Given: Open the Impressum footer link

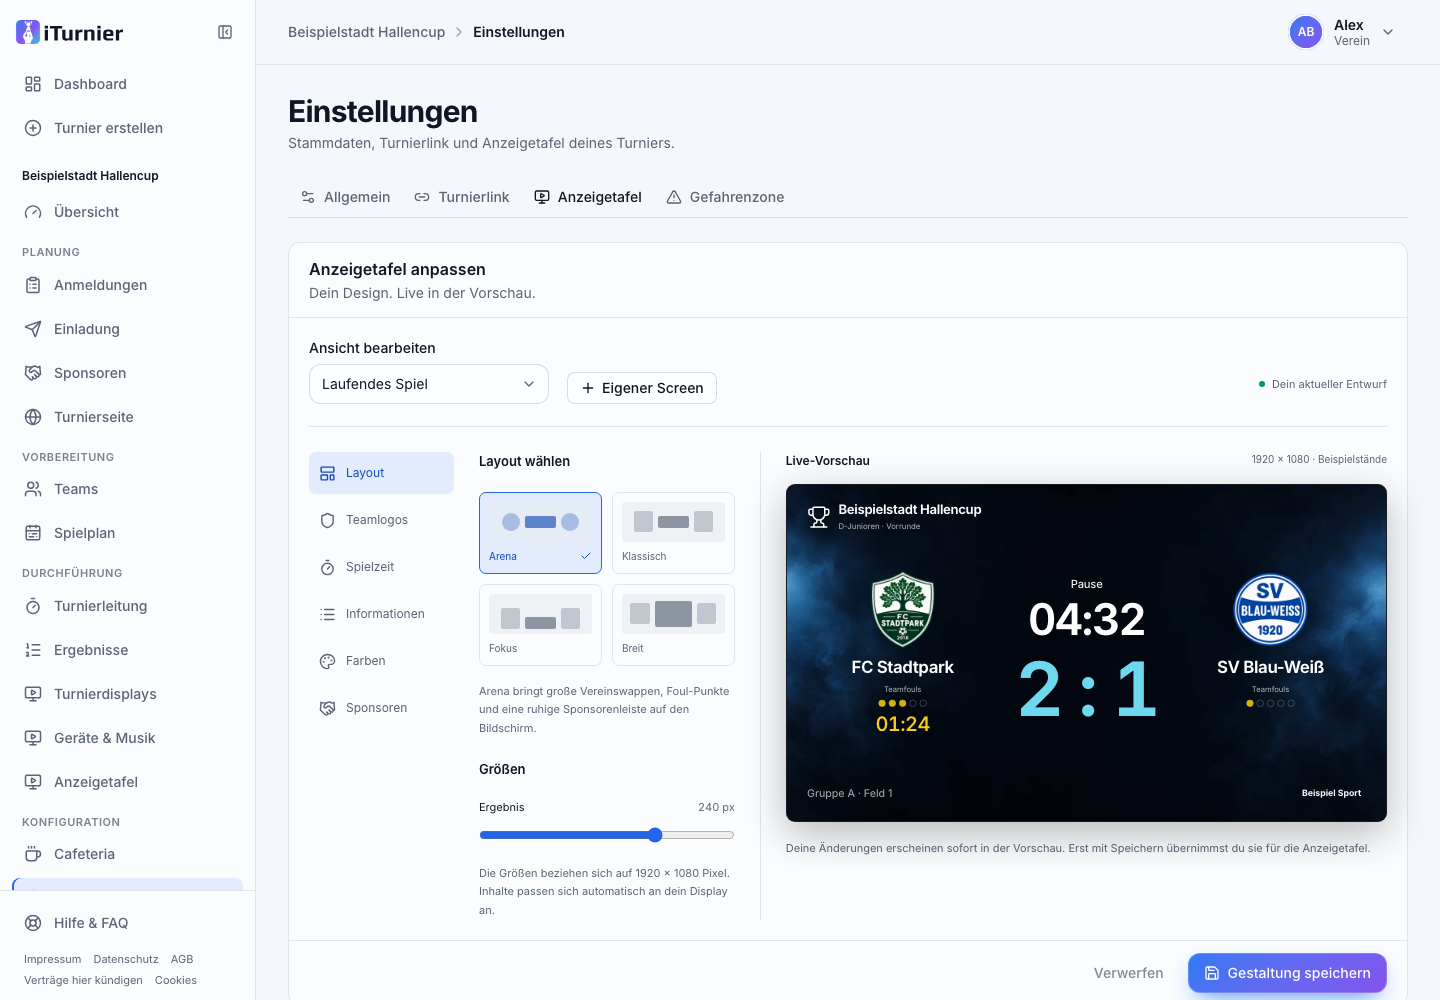Looking at the screenshot, I should (53, 959).
